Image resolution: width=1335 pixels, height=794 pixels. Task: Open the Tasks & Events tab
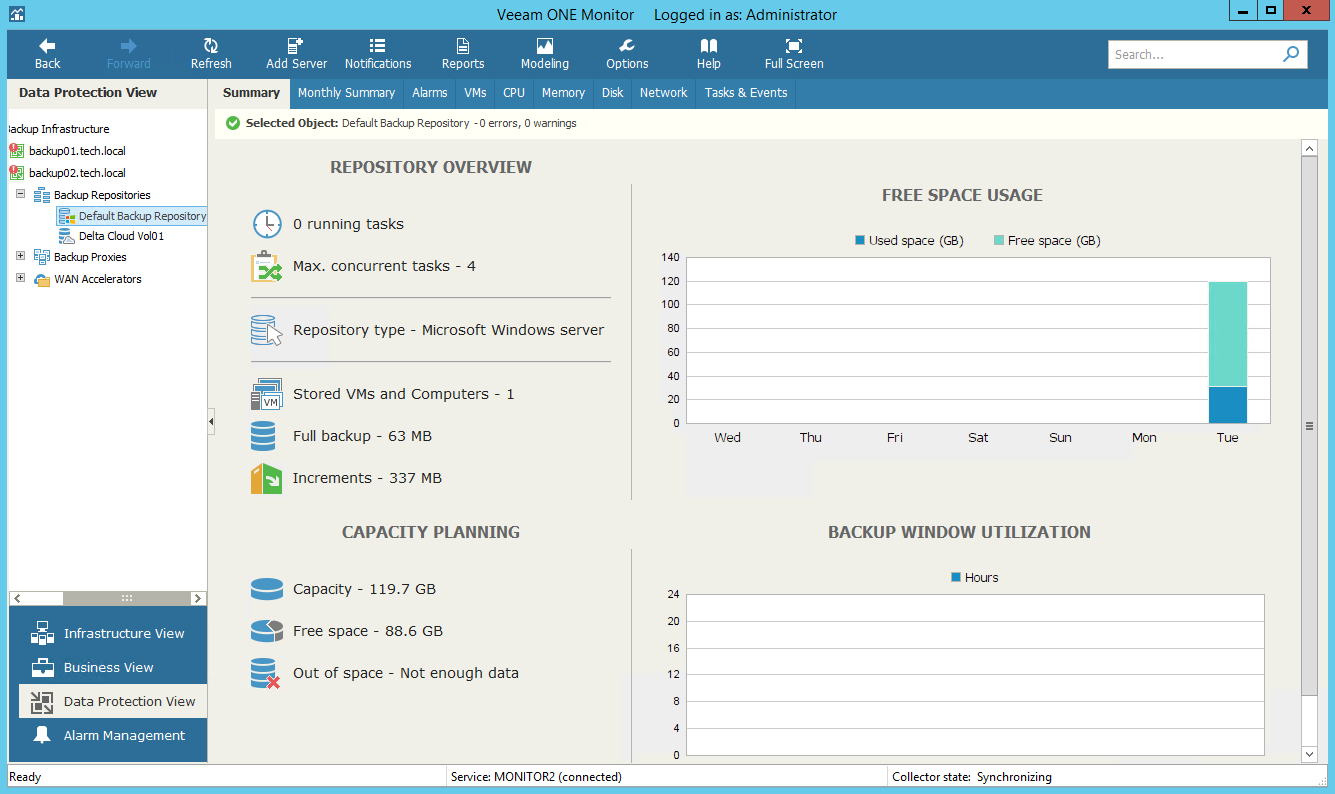[746, 93]
